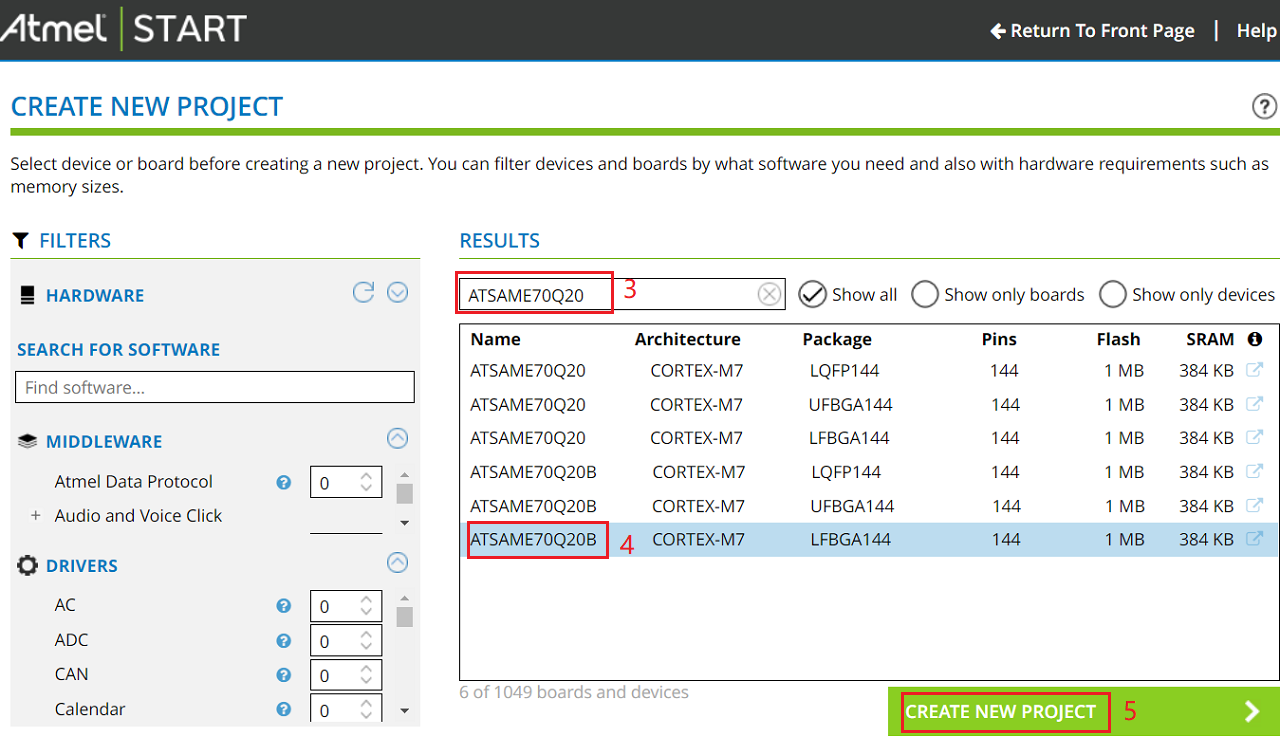Click the Find software search field
The width and height of the screenshot is (1280, 737).
pos(214,387)
